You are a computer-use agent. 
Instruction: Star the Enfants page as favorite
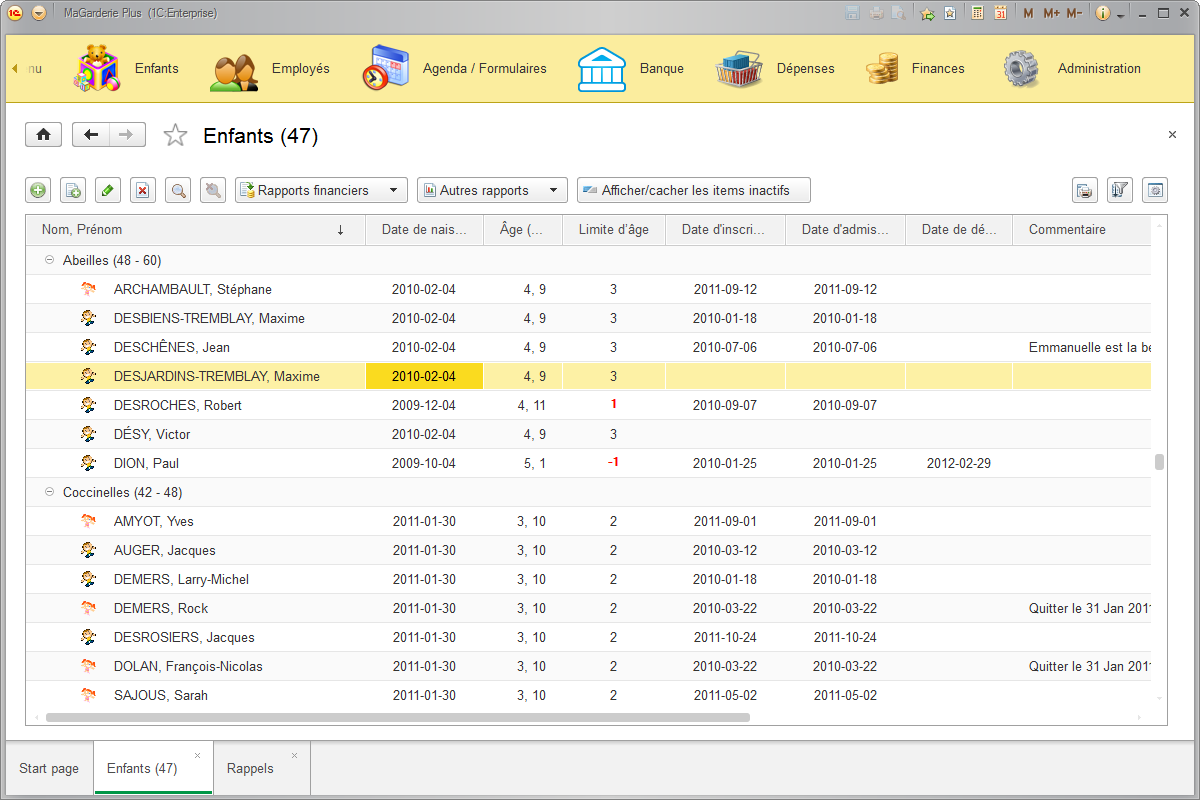175,134
